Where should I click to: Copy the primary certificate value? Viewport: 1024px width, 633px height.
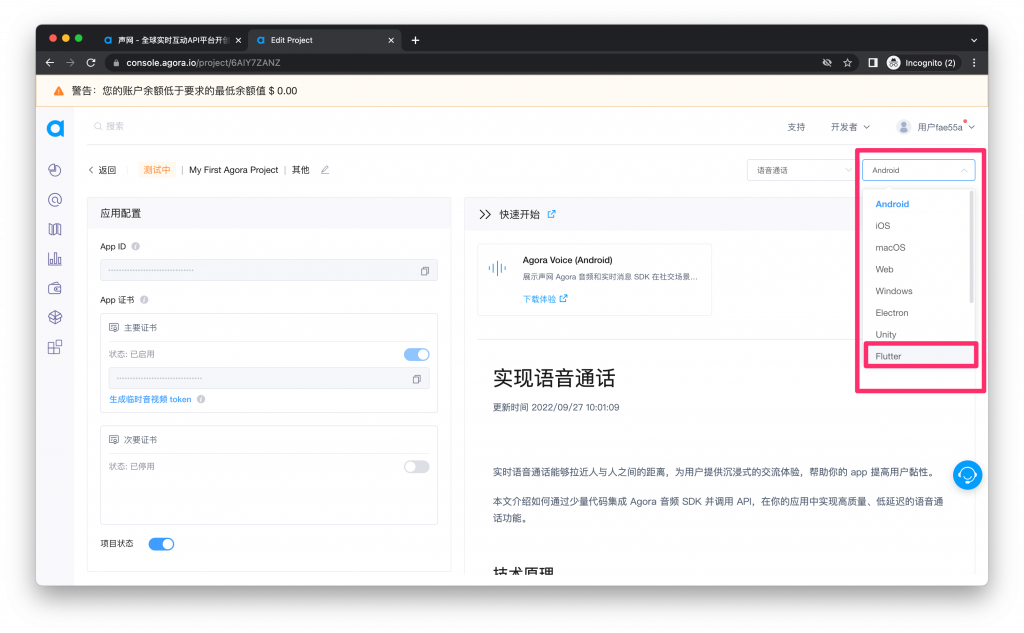click(417, 379)
